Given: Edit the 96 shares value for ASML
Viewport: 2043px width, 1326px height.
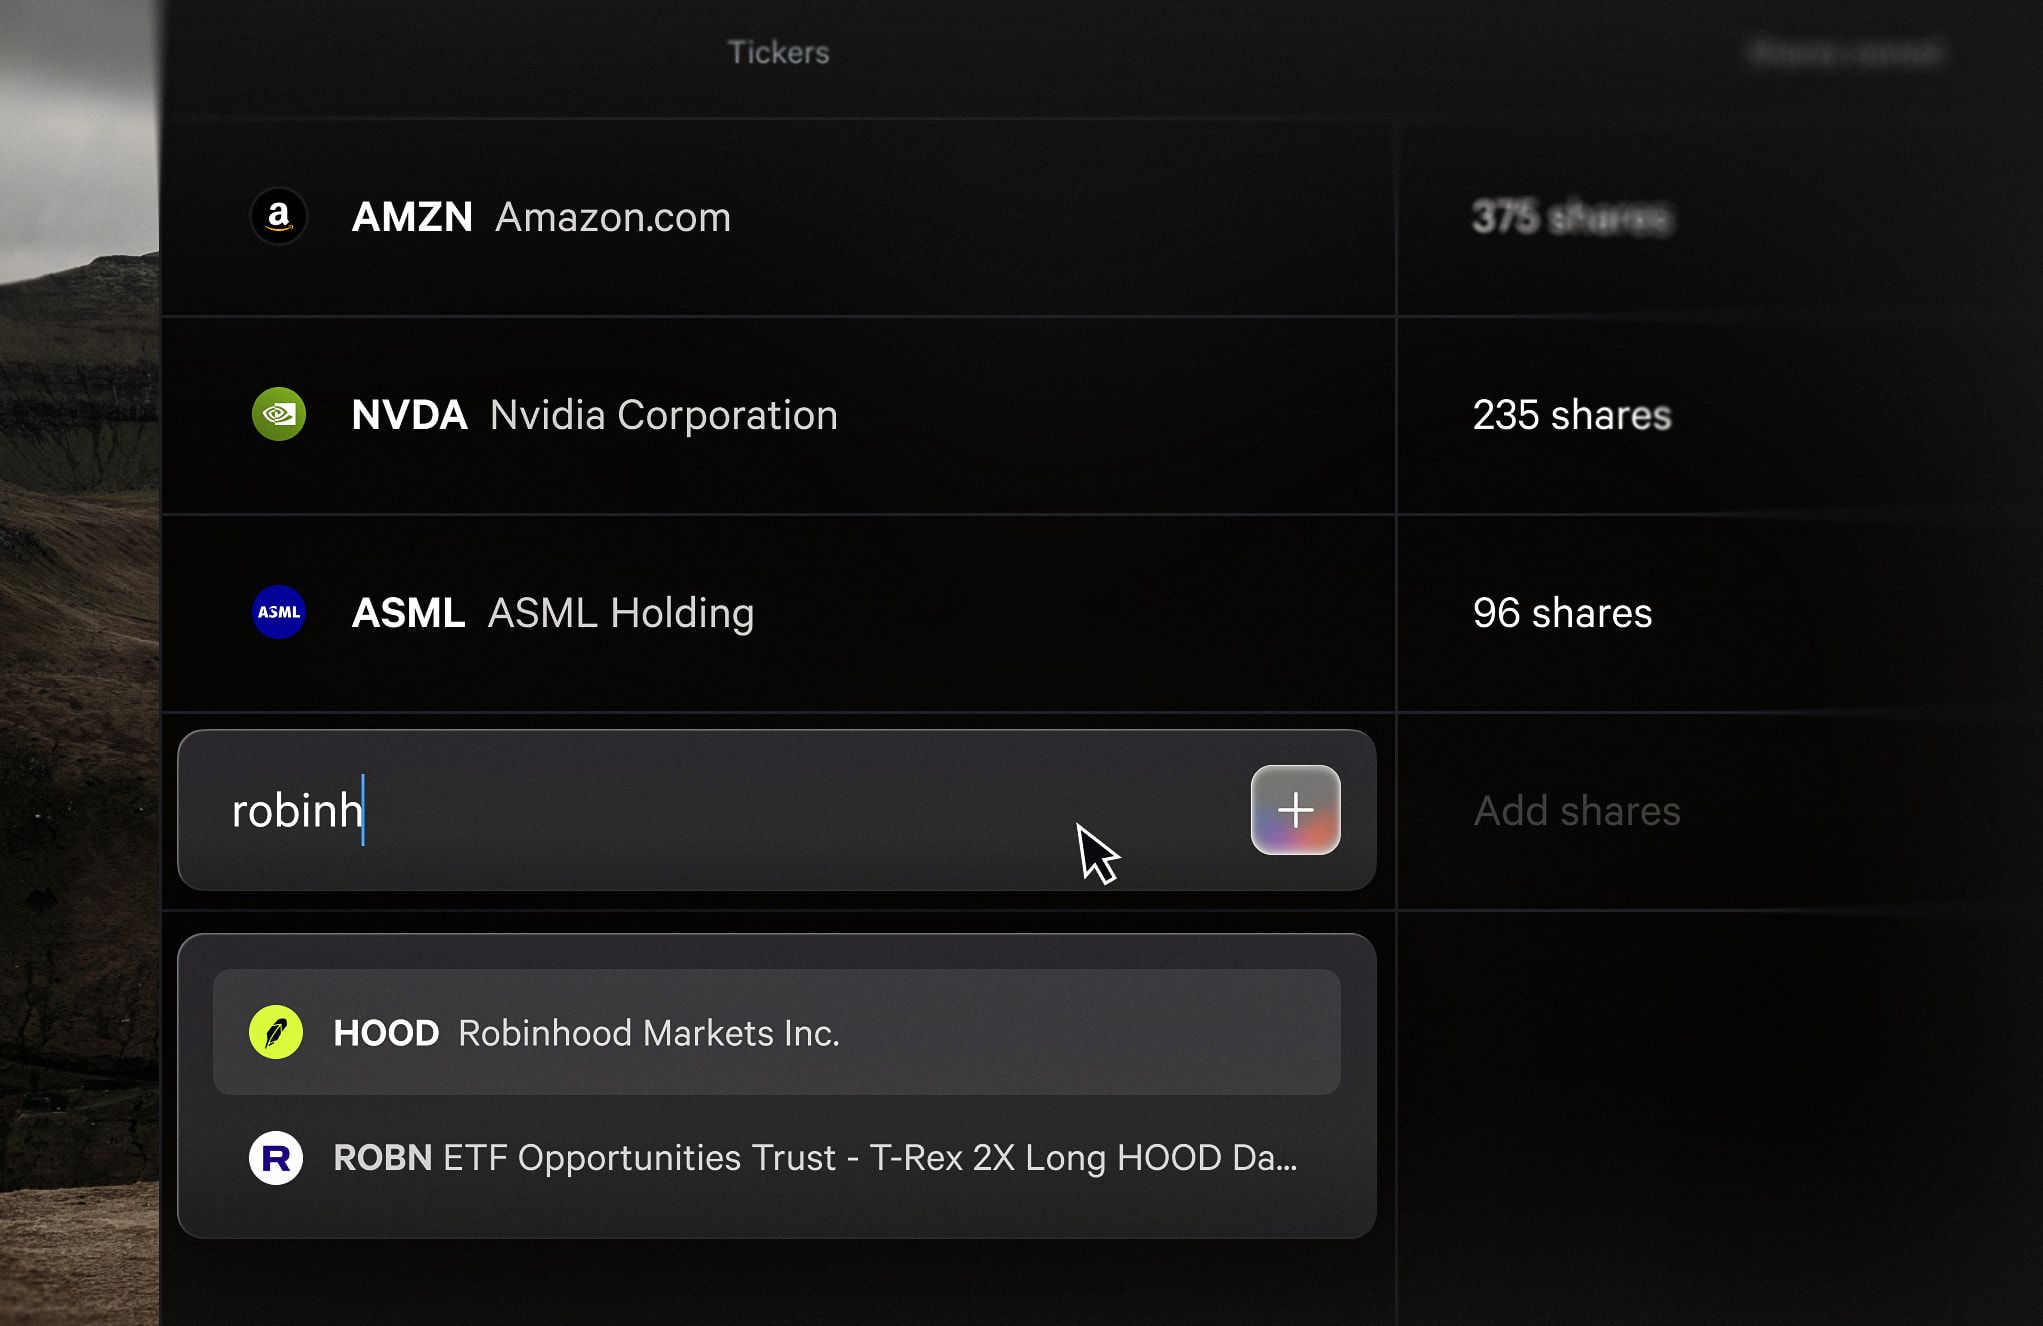Looking at the screenshot, I should (1562, 613).
